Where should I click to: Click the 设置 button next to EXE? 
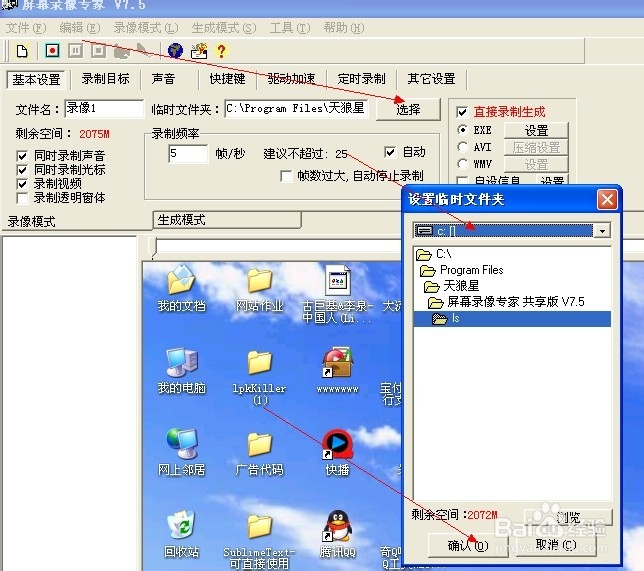point(536,131)
